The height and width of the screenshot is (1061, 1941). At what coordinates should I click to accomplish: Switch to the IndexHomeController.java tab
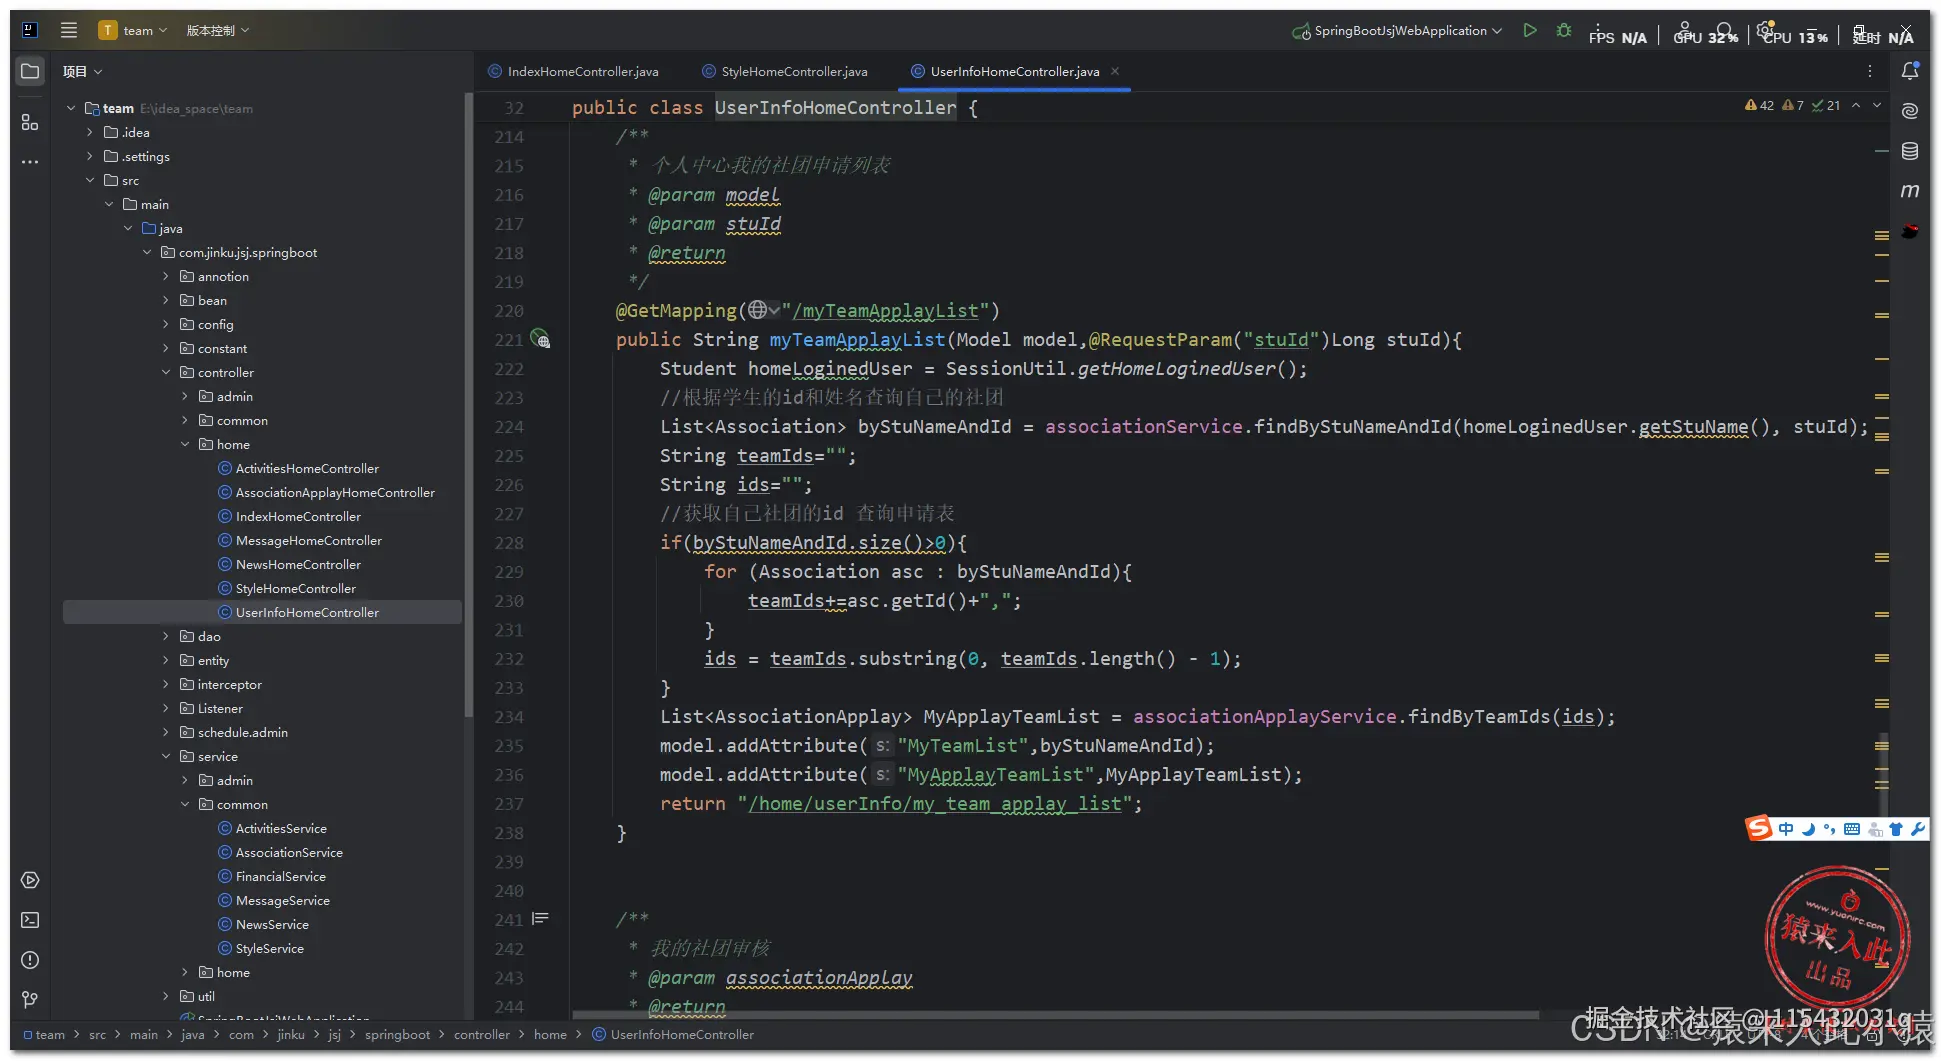573,71
